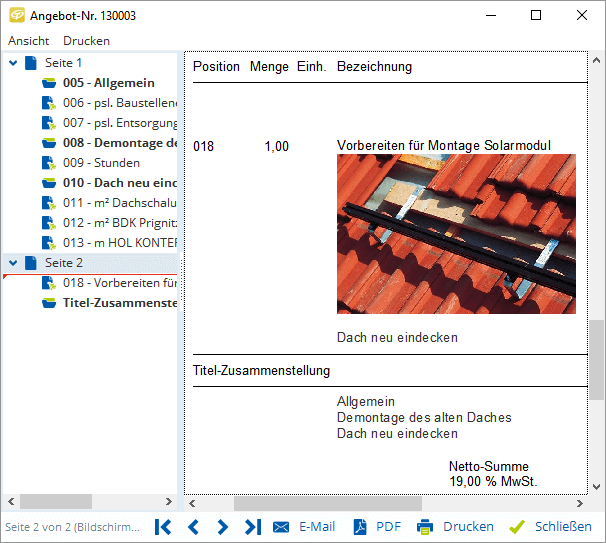The height and width of the screenshot is (543, 606).
Task: Click scroll-right arrow of preview horizontal scrollbar
Action: point(581,503)
